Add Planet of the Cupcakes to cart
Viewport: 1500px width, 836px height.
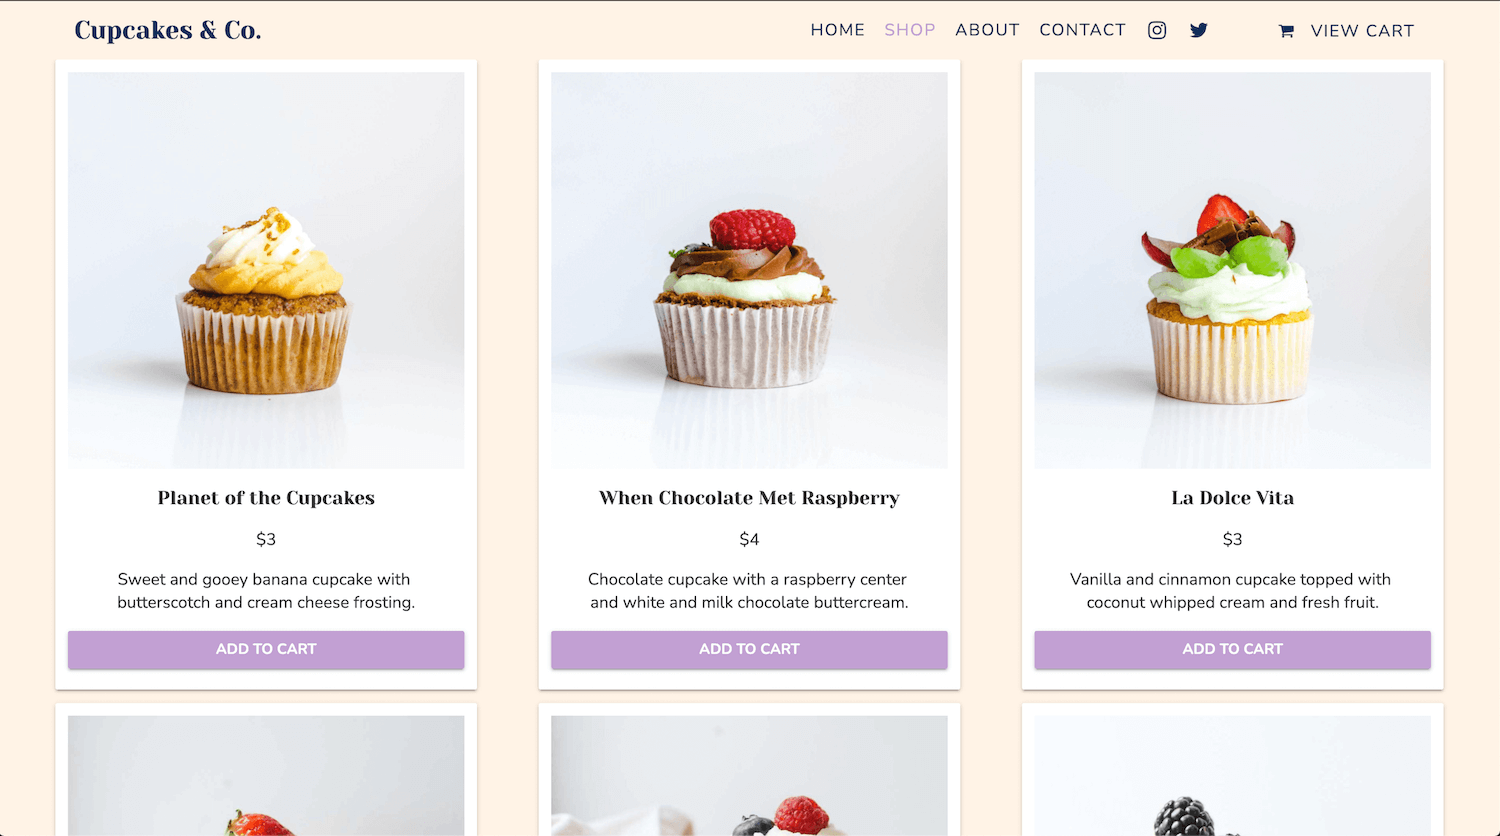(266, 649)
